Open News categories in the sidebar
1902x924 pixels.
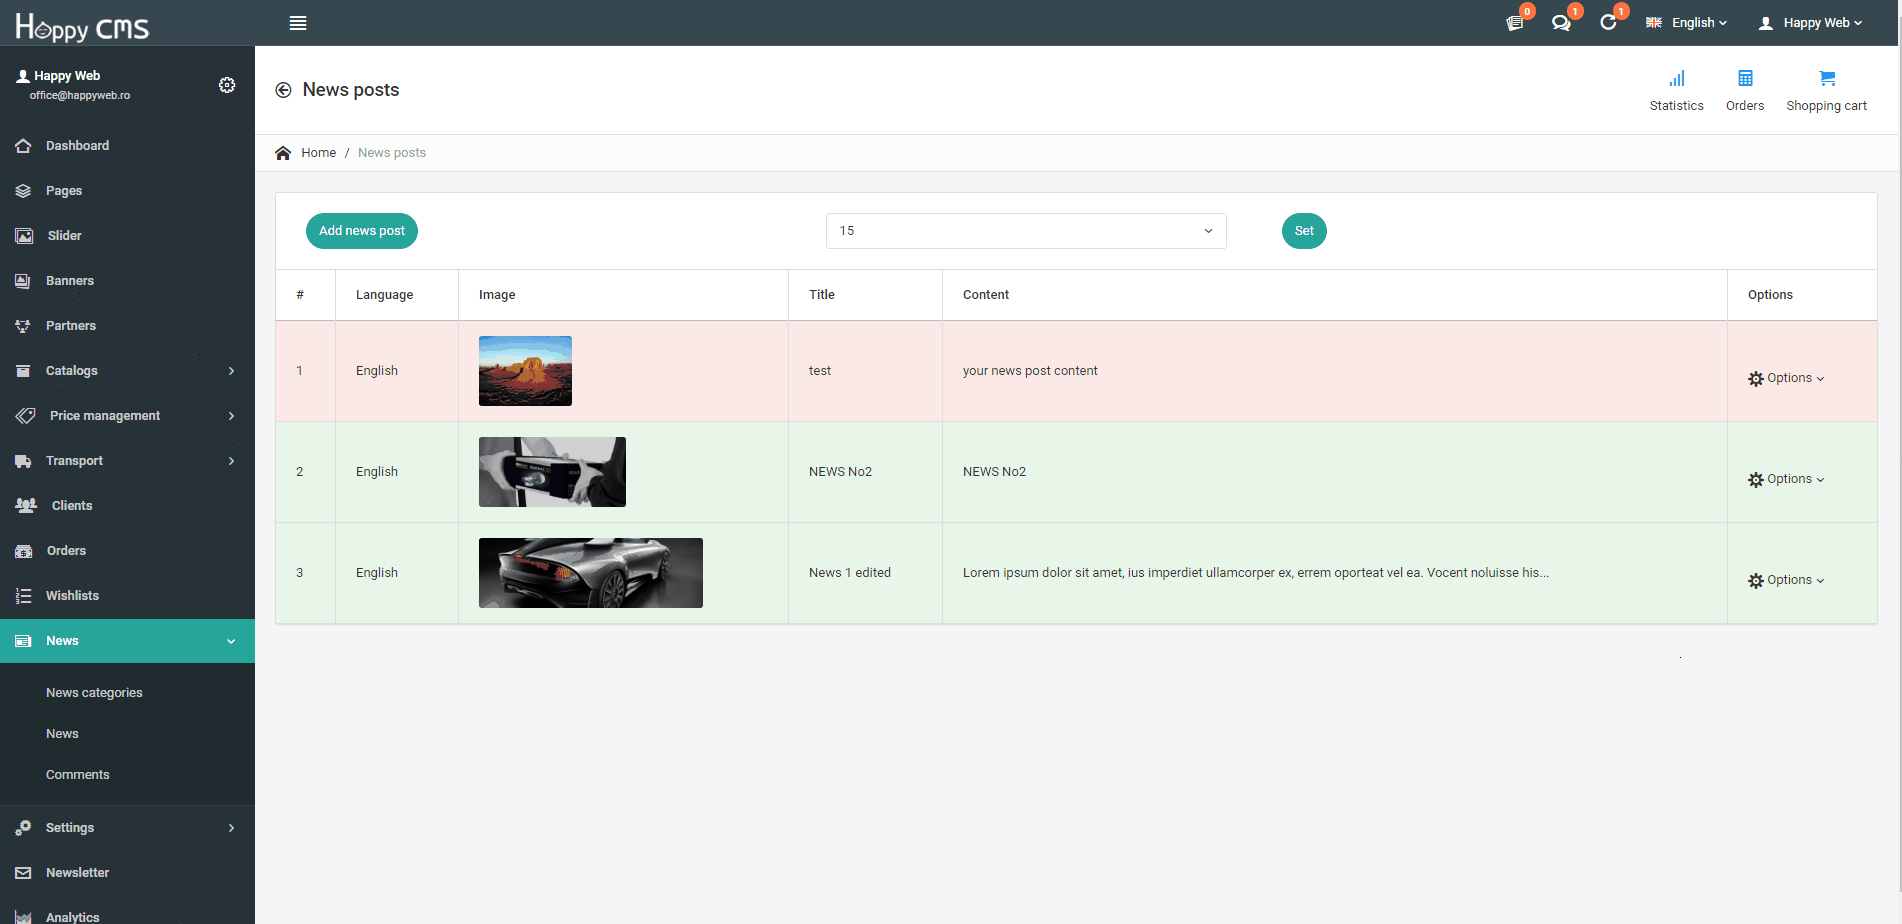pos(94,693)
